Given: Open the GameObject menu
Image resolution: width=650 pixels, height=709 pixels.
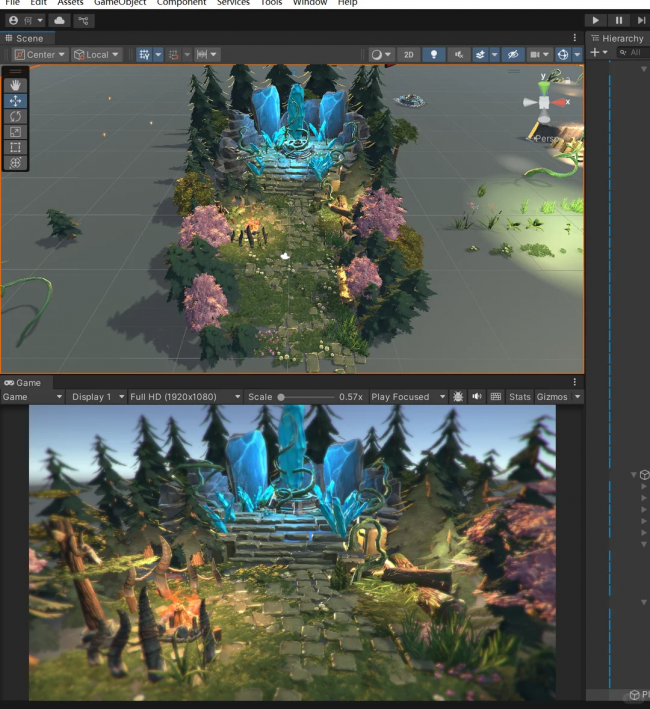Looking at the screenshot, I should point(119,3).
